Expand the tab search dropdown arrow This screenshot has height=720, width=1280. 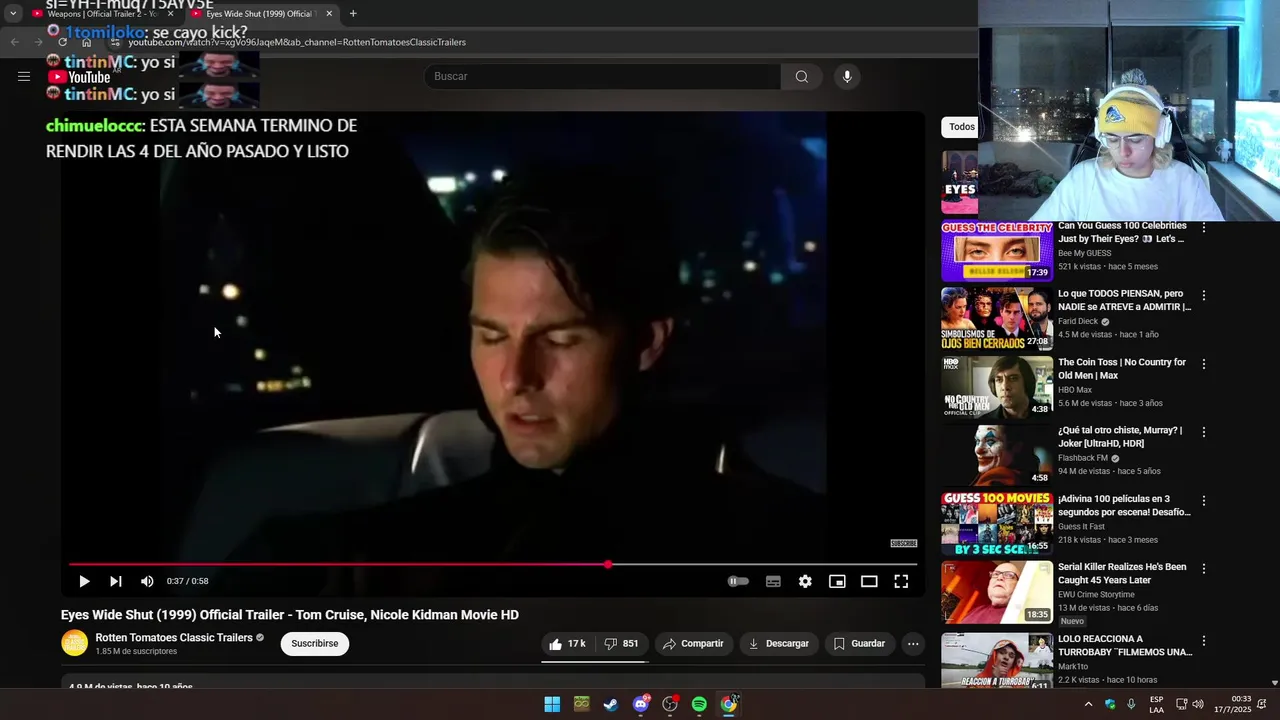[x=13, y=14]
